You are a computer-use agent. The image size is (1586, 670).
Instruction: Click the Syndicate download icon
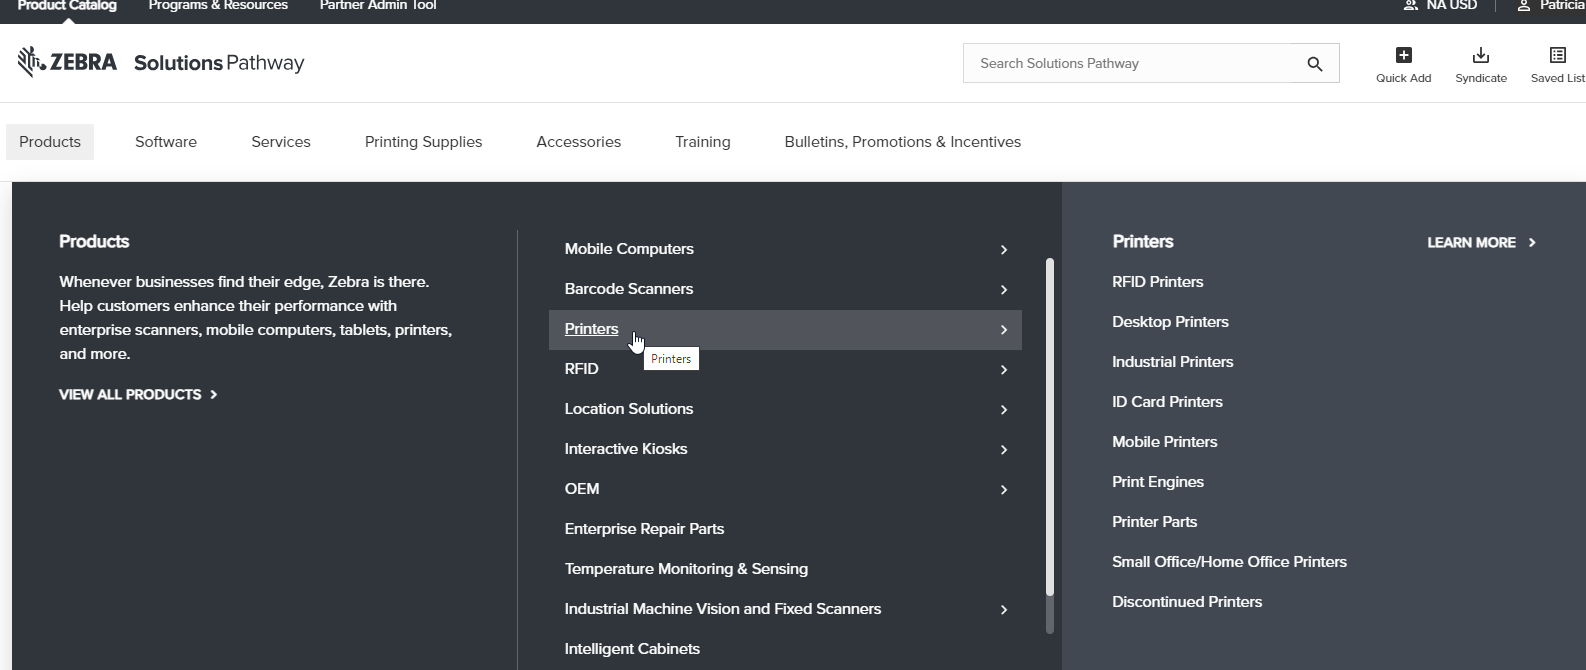click(x=1480, y=55)
